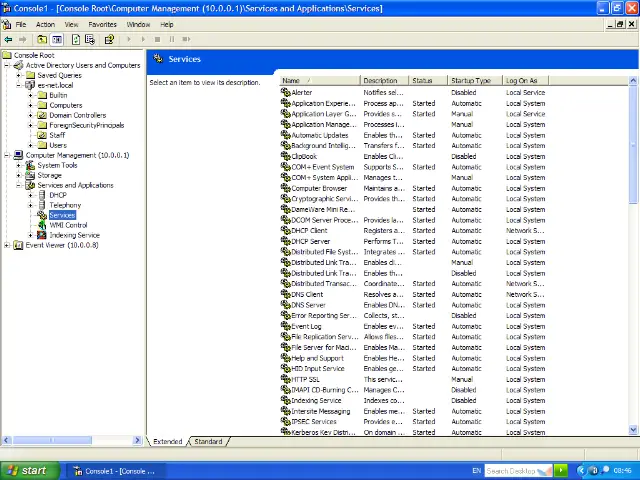Click the Export List toolbar icon
Image resolution: width=640 pixels, height=480 pixels.
90,40
